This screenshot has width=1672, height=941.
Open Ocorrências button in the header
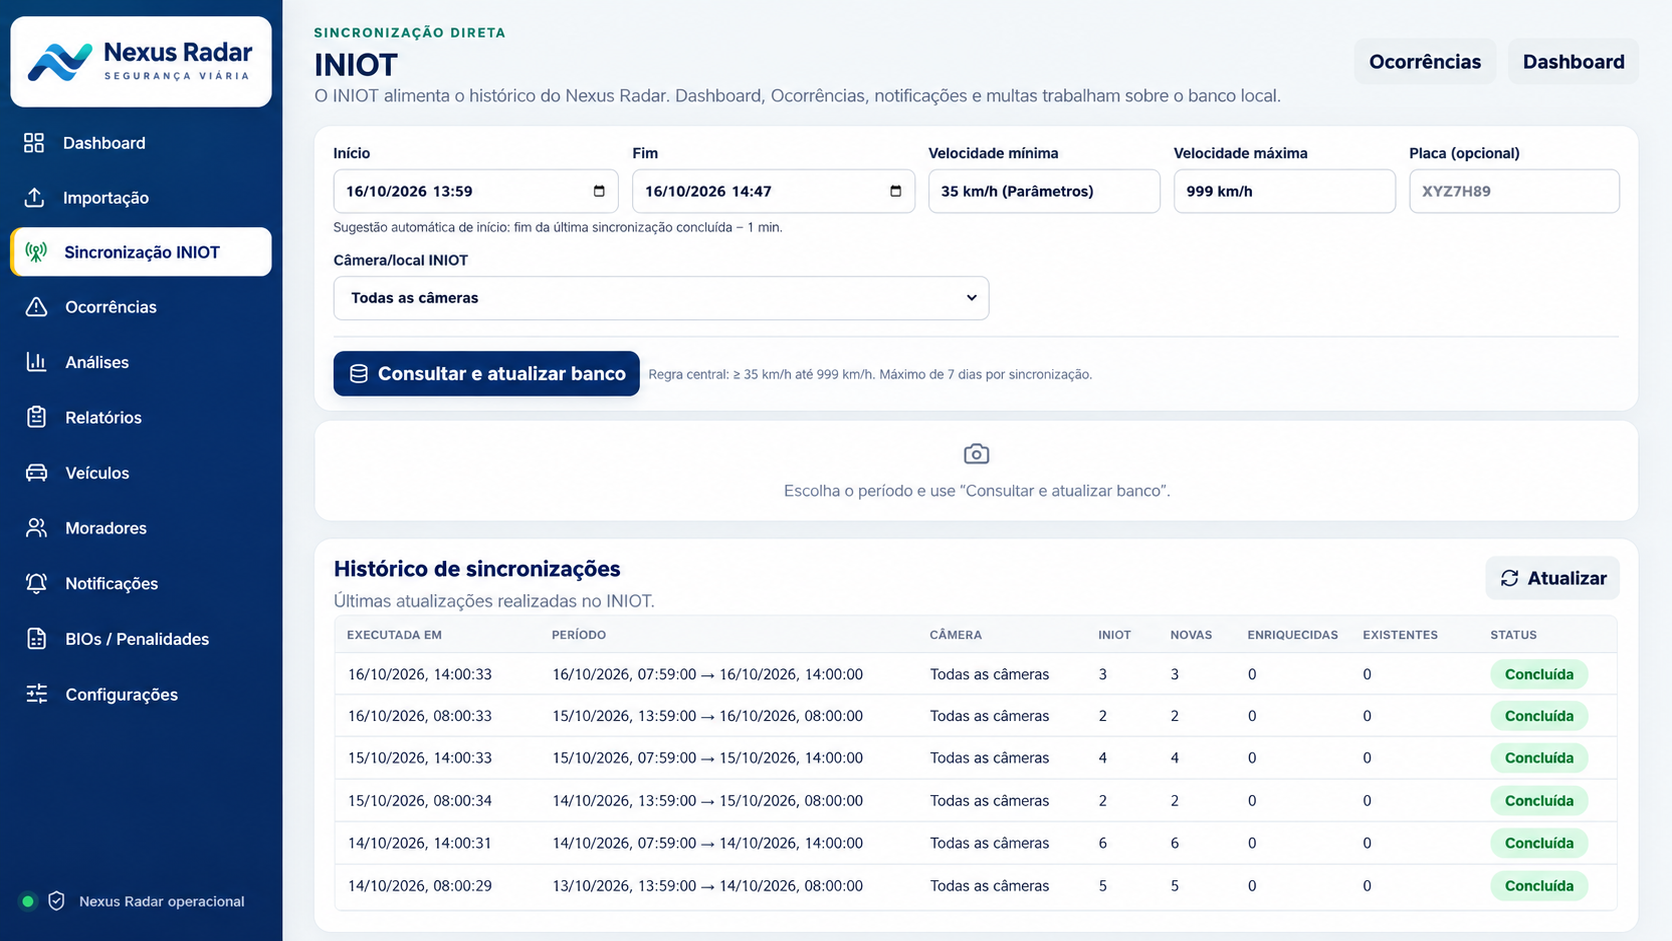coord(1425,62)
